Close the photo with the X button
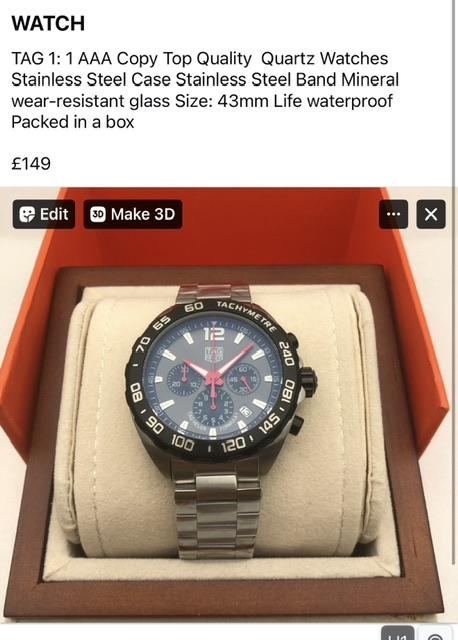 point(431,214)
